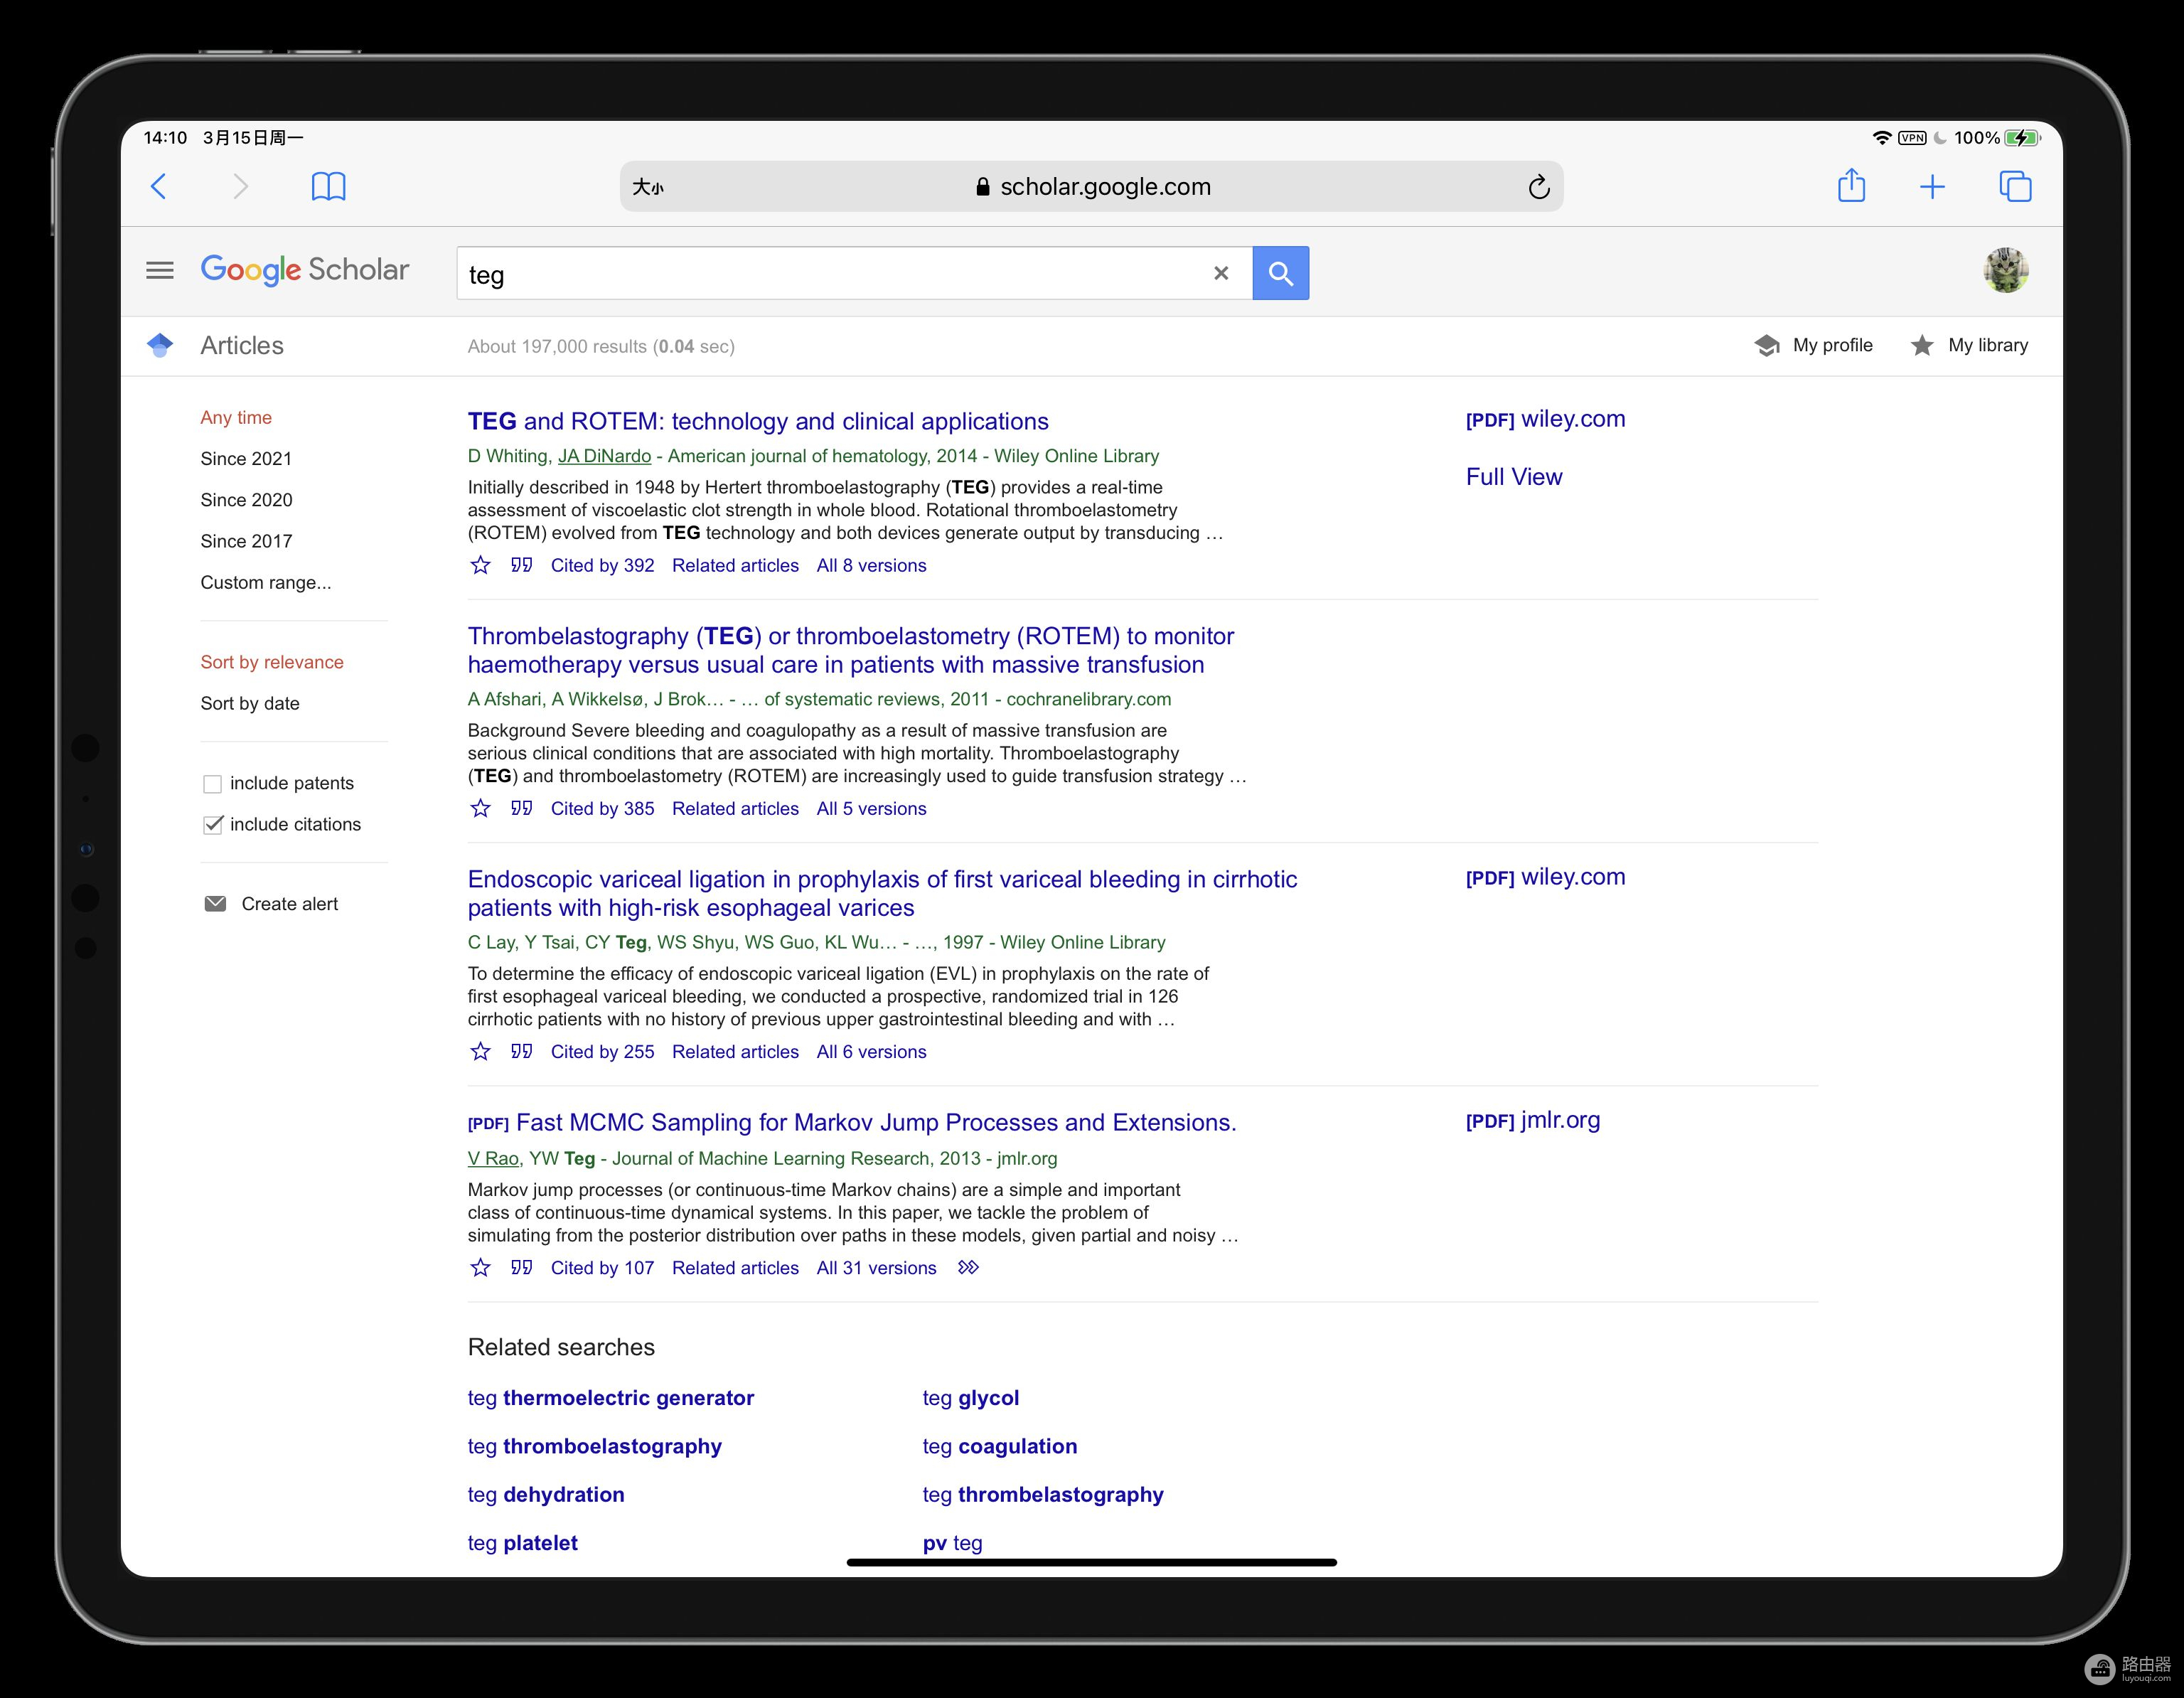Click Create alert link
The width and height of the screenshot is (2184, 1698).
tap(289, 904)
